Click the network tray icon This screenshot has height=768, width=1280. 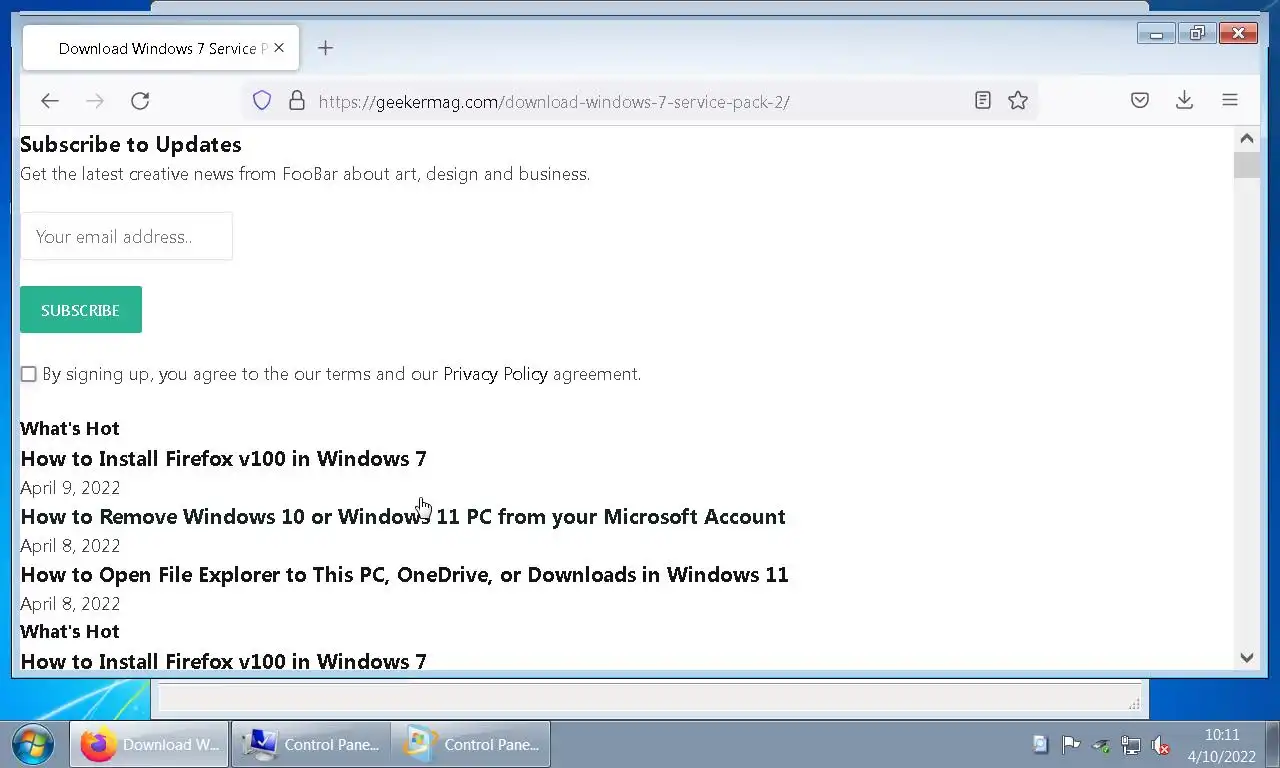1131,744
